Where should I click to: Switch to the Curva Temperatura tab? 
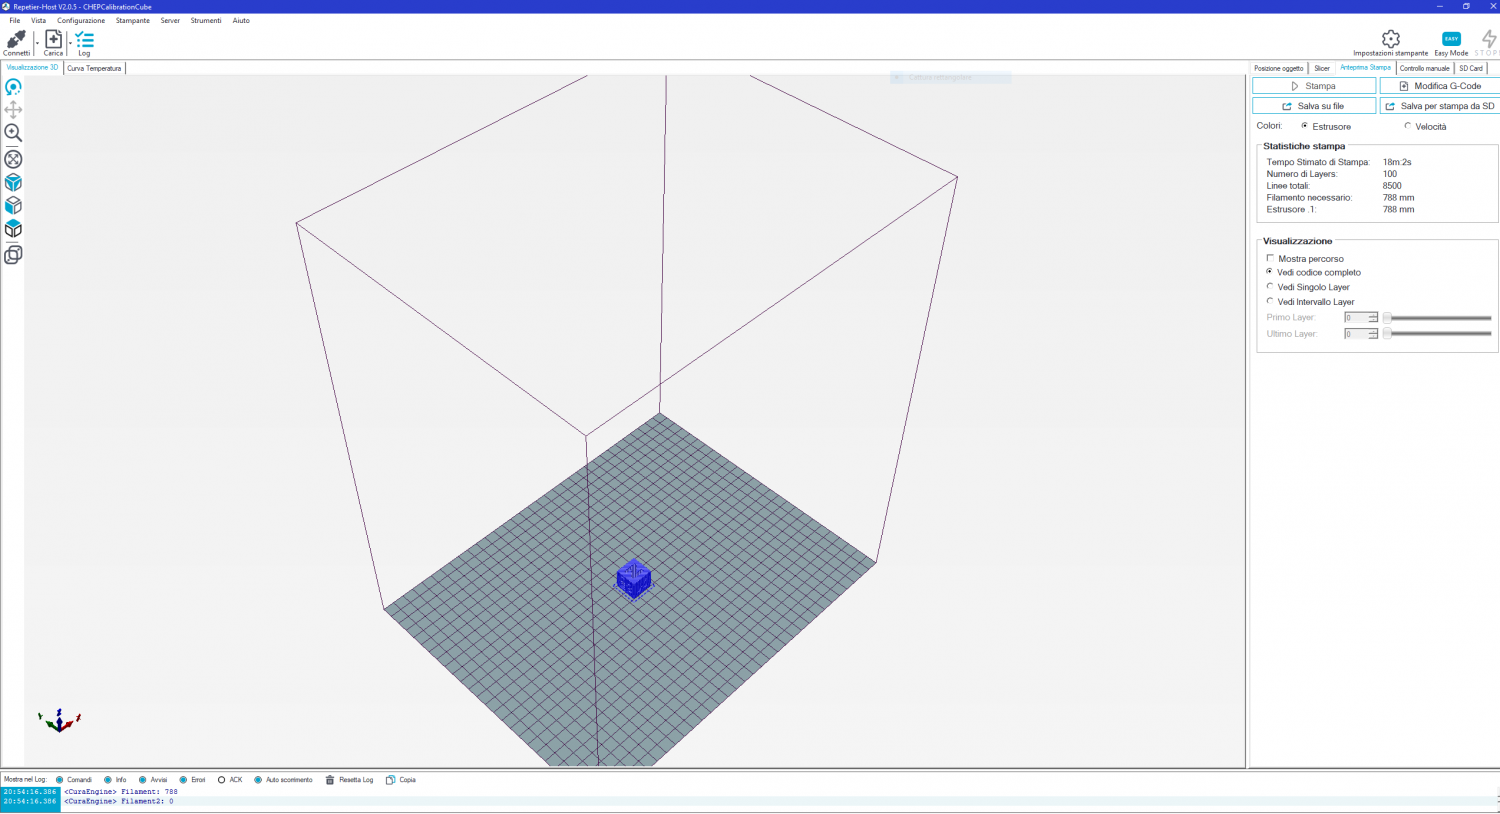(x=94, y=68)
